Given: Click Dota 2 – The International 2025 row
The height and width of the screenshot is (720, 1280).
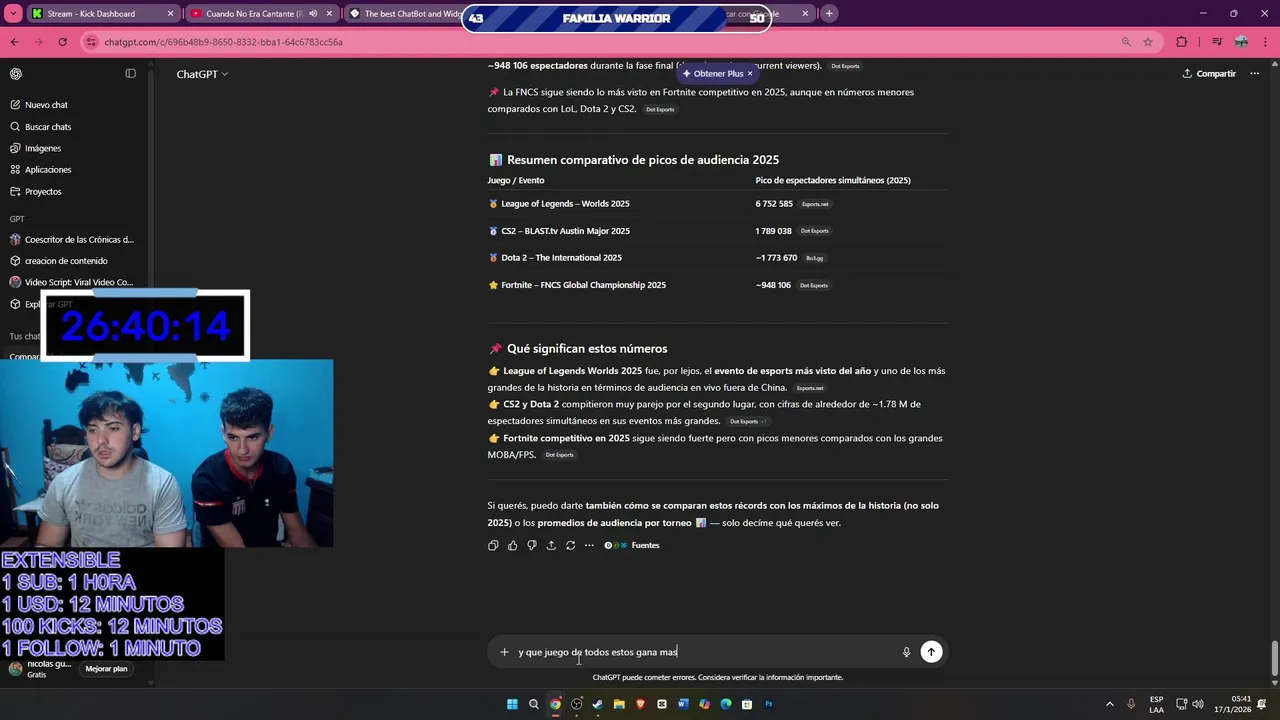Looking at the screenshot, I should [x=718, y=258].
